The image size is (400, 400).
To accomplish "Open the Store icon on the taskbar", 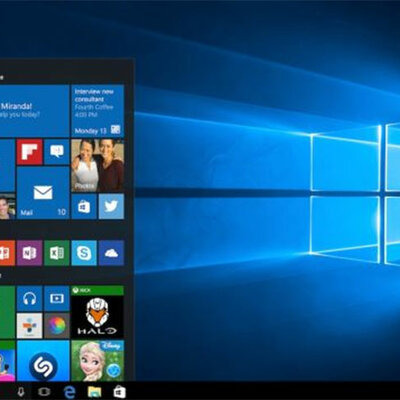I will click(119, 392).
